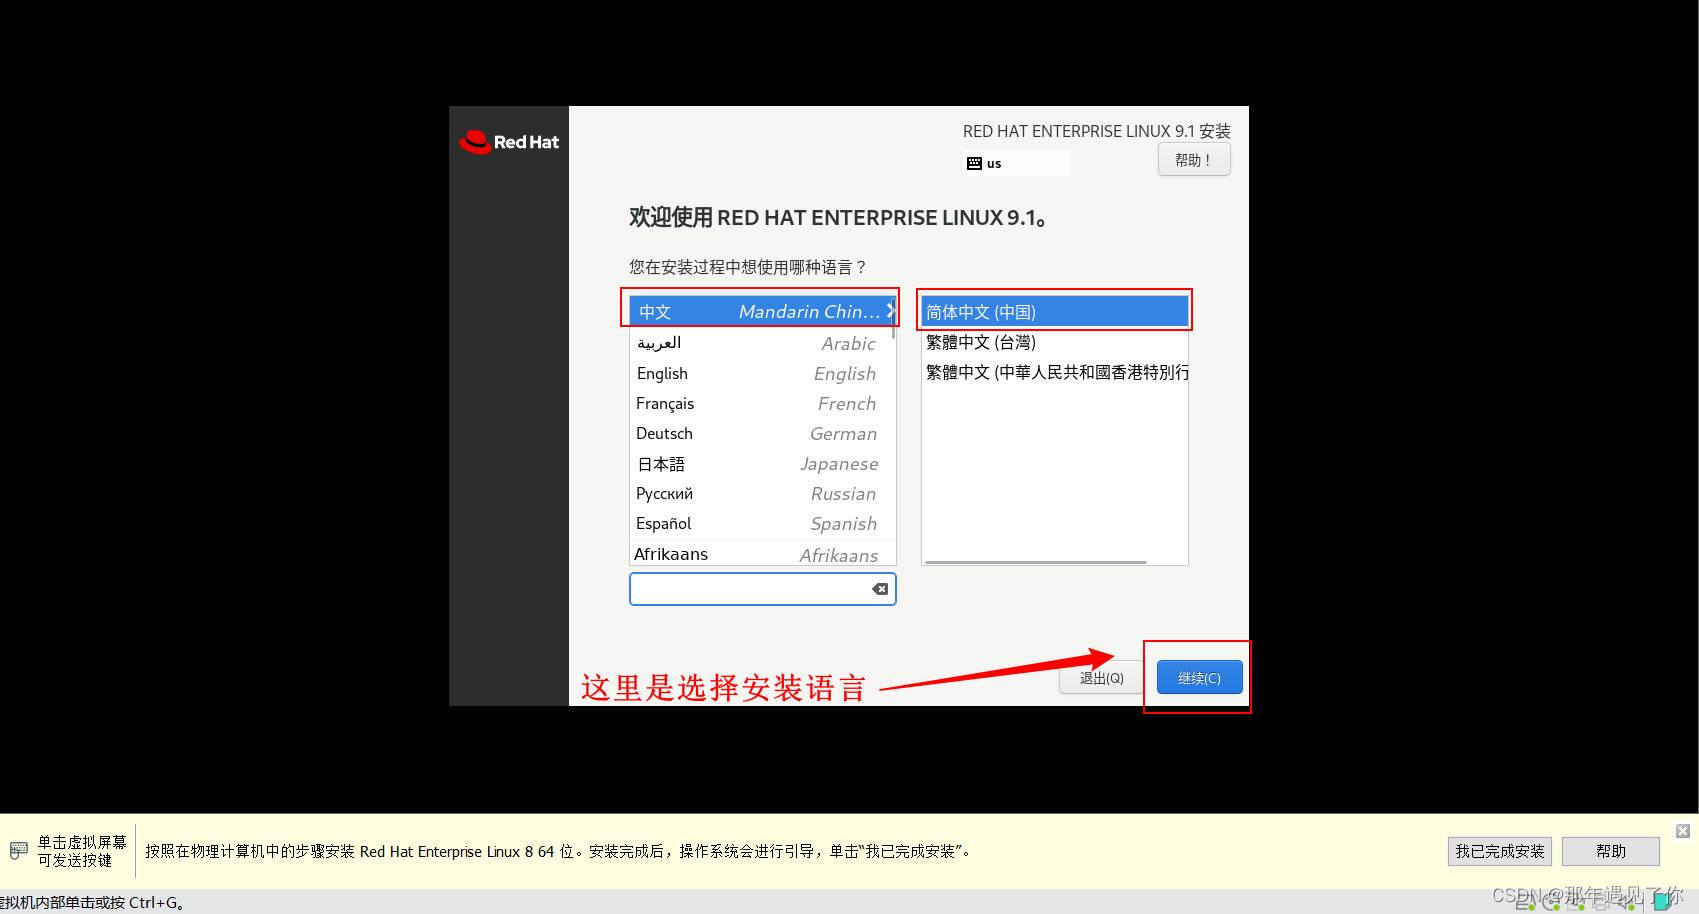Click inside the language search input box
The width and height of the screenshot is (1699, 914).
click(x=750, y=588)
